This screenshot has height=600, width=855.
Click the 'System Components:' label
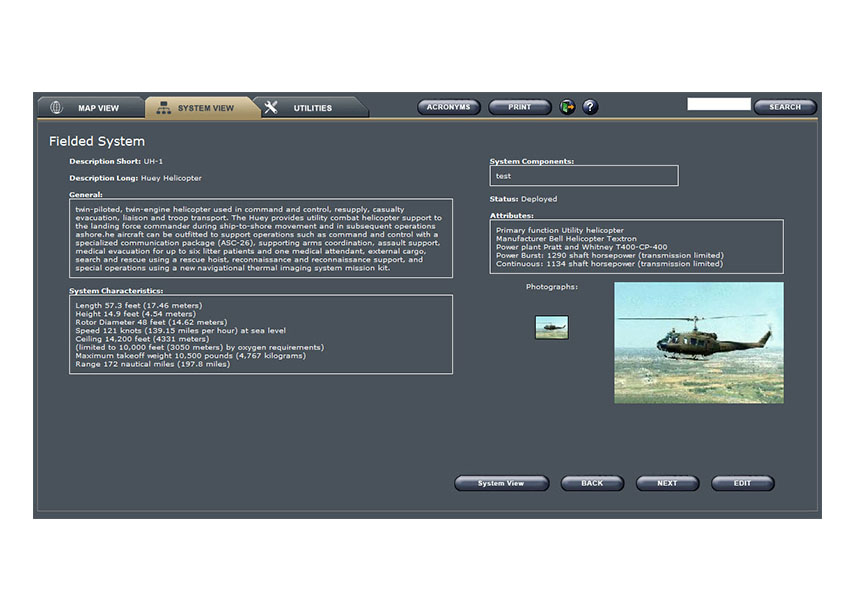532,161
